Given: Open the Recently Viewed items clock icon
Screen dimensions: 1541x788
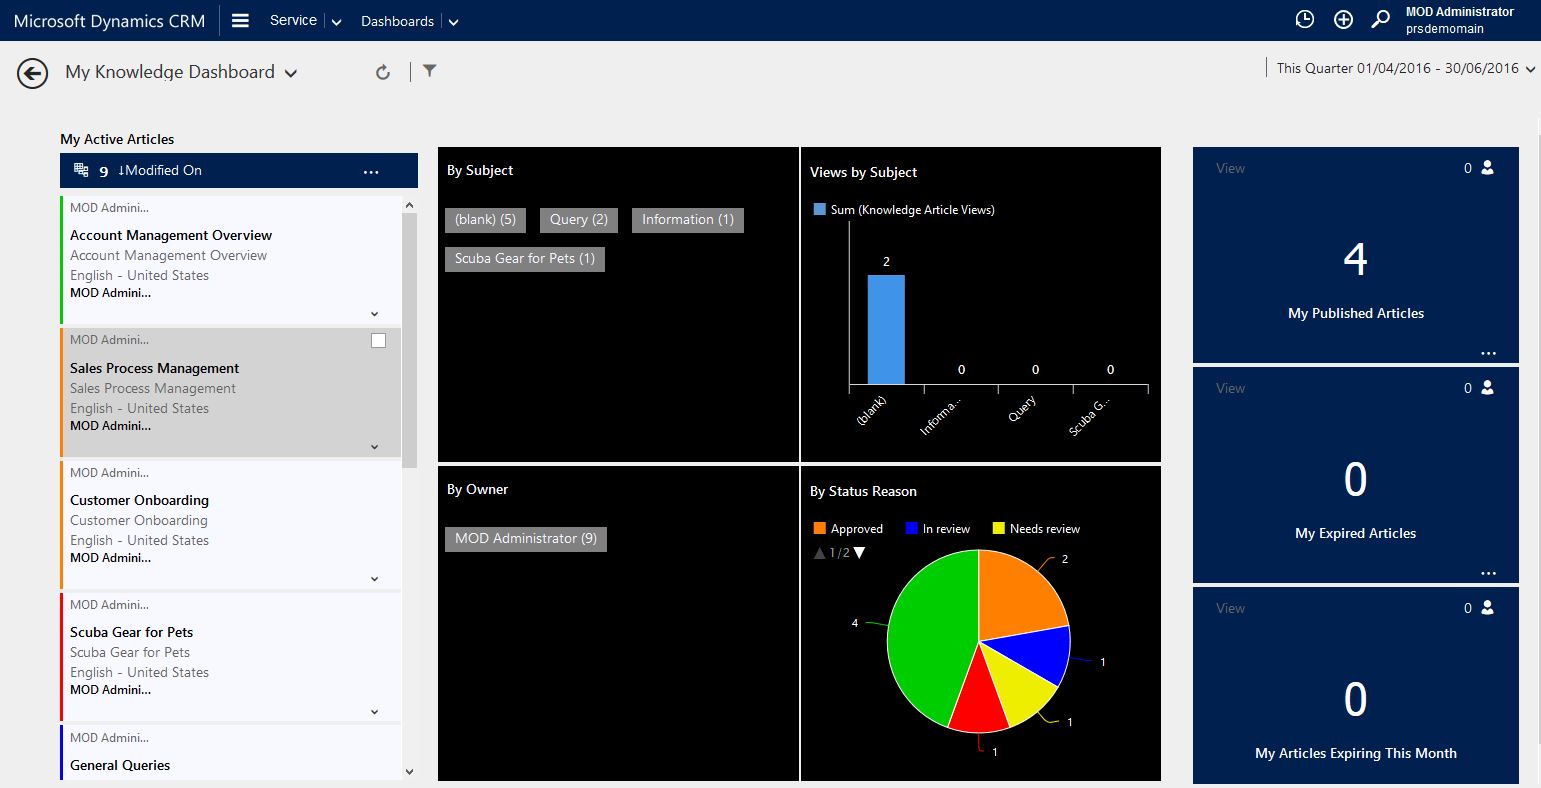Looking at the screenshot, I should click(1304, 19).
